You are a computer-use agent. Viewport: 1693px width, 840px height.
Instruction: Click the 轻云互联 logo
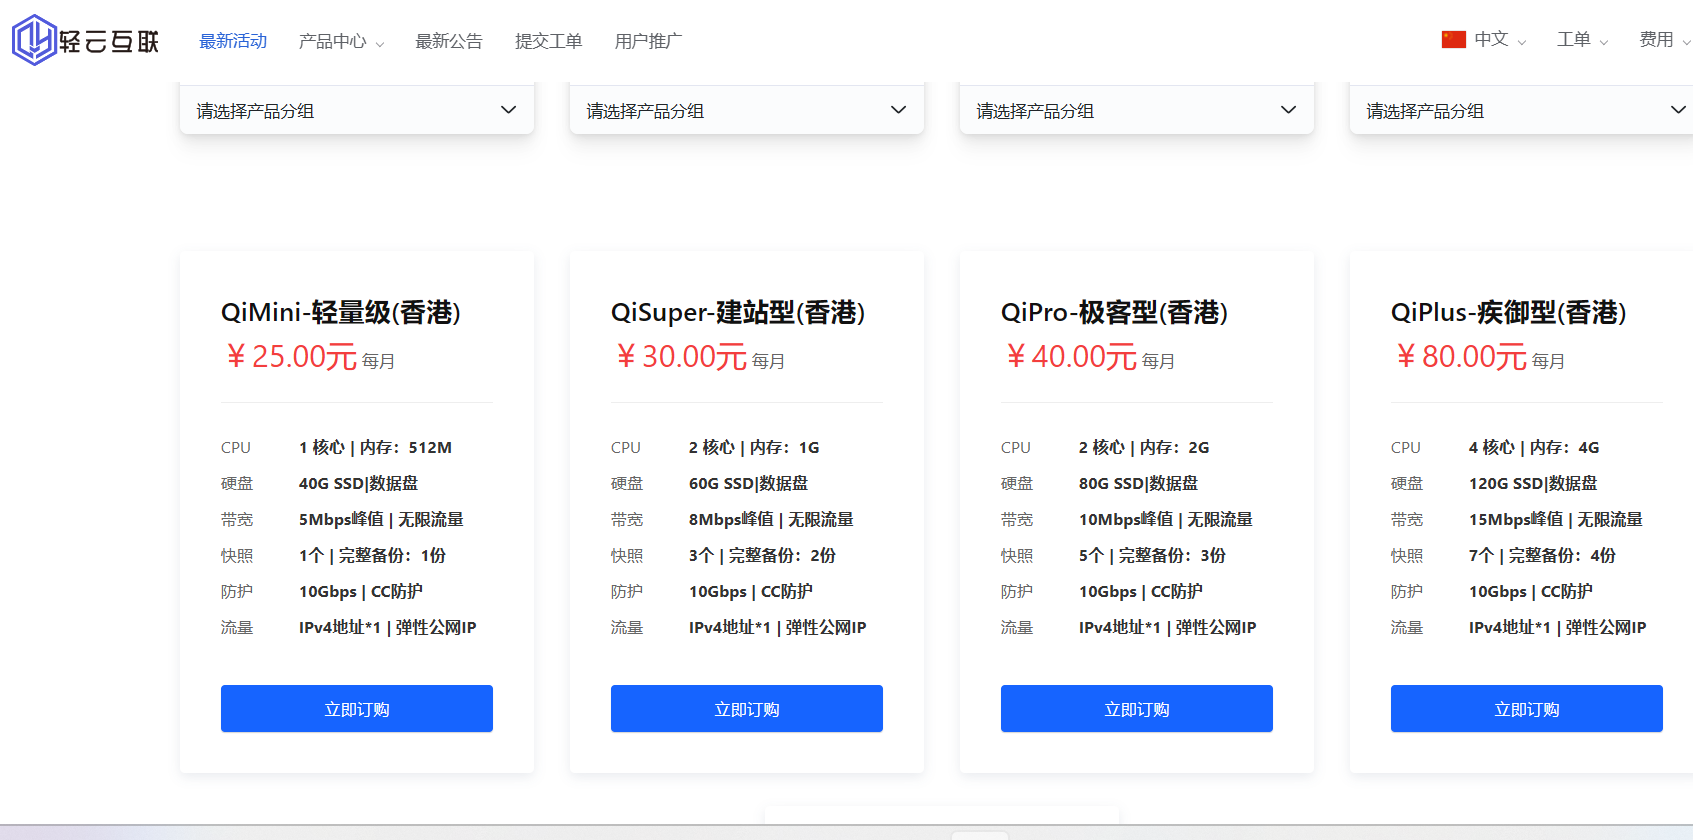pos(86,40)
